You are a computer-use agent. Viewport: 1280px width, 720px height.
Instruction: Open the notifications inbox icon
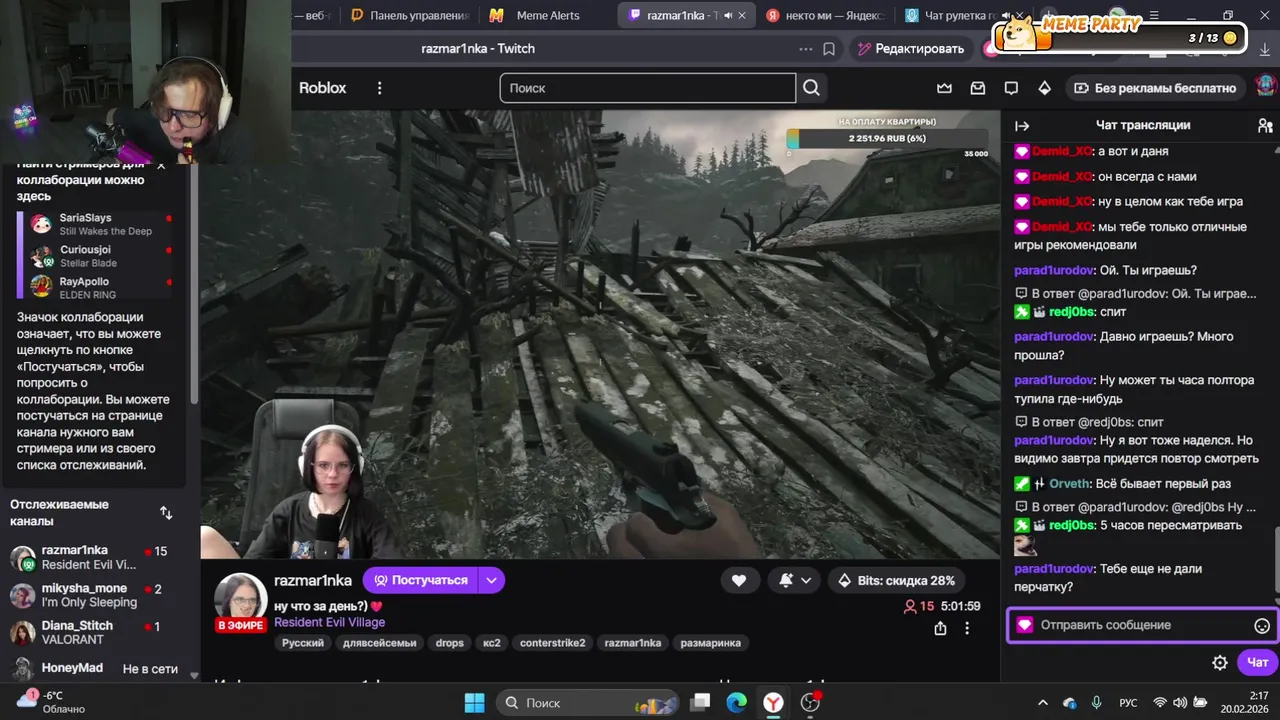coord(978,88)
